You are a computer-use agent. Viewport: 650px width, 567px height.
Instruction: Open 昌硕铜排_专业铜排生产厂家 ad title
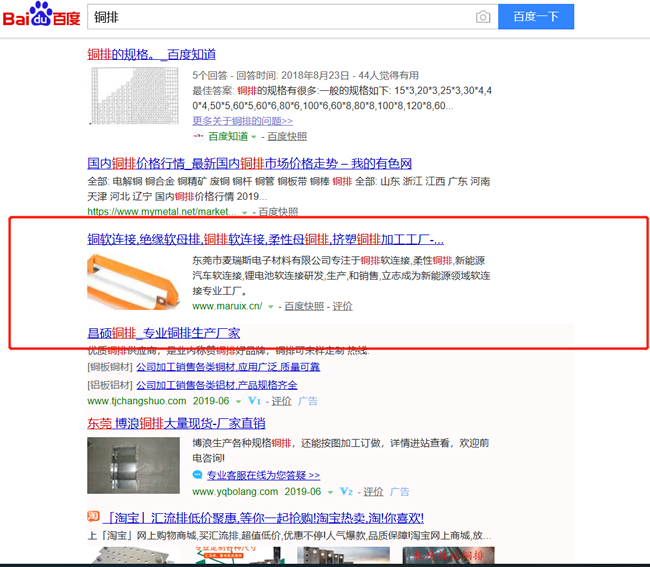(x=164, y=333)
